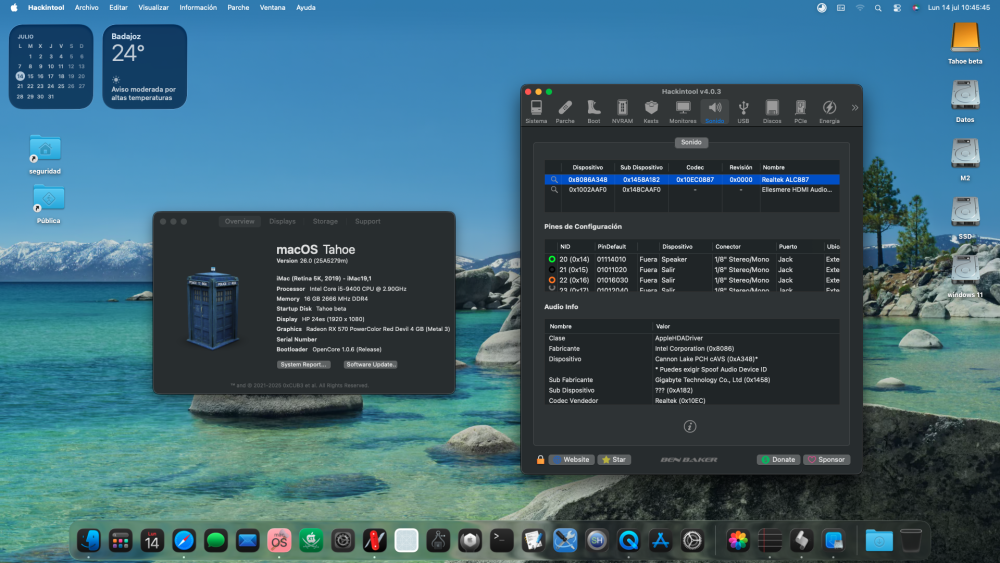Click the TARDIS image in About window

tap(212, 309)
